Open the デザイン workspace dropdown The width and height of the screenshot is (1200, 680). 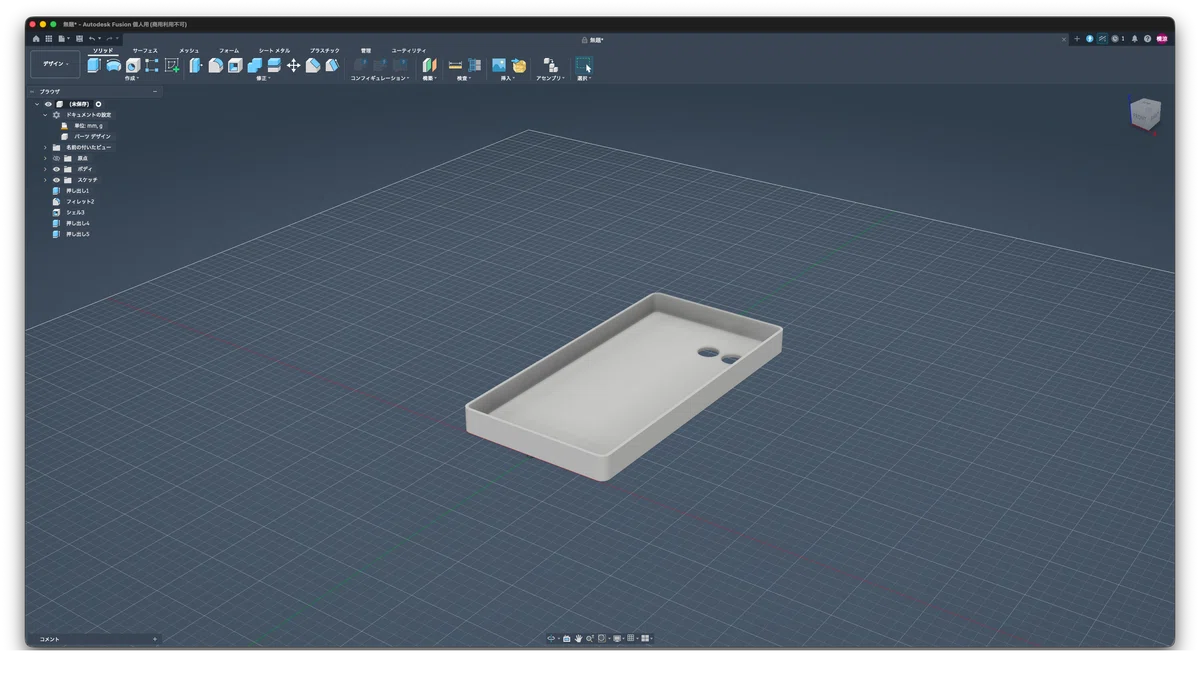pos(55,64)
